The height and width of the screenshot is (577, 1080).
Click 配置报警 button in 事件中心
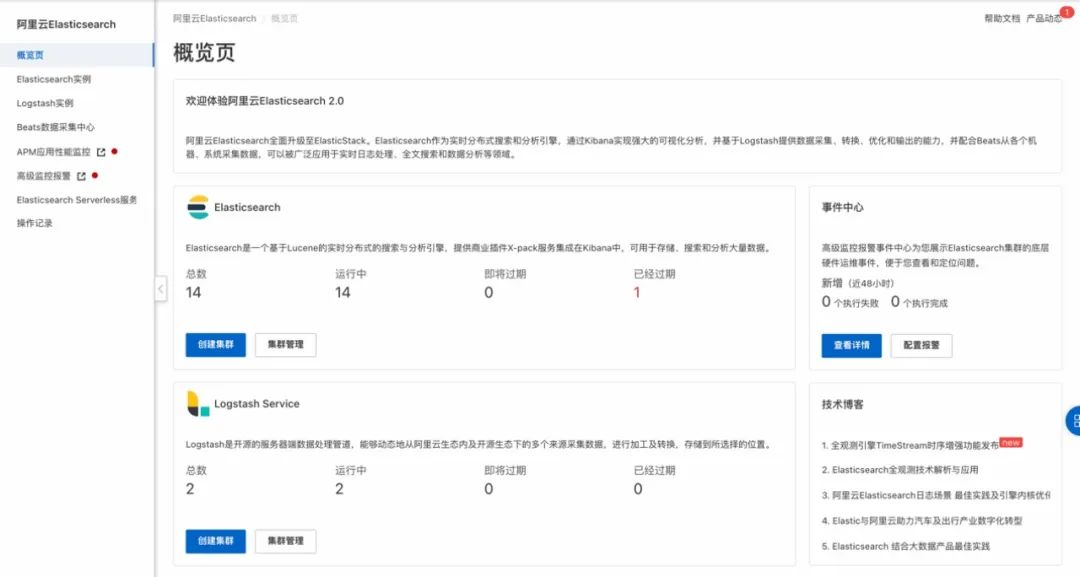point(922,346)
